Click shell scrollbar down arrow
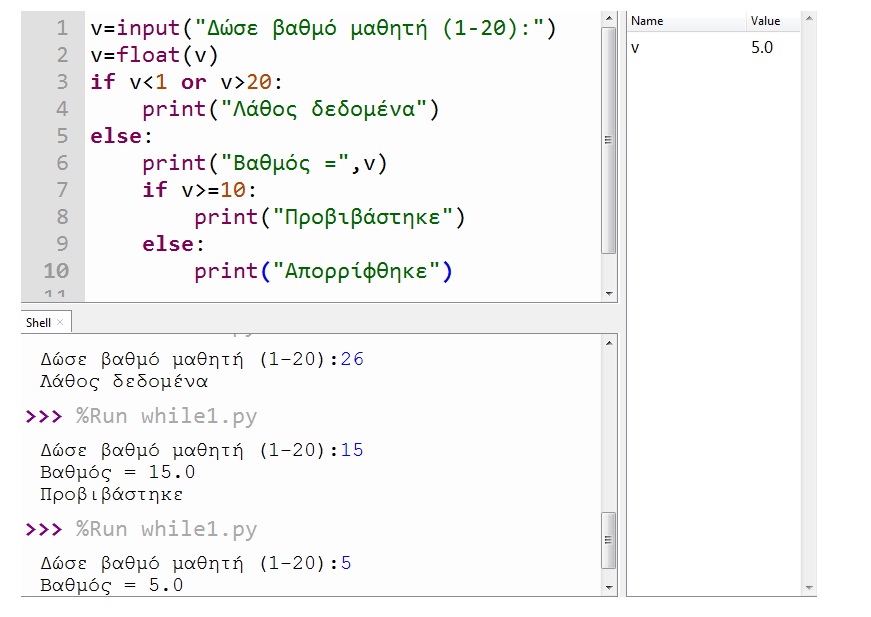This screenshot has height=617, width=871. pos(609,588)
